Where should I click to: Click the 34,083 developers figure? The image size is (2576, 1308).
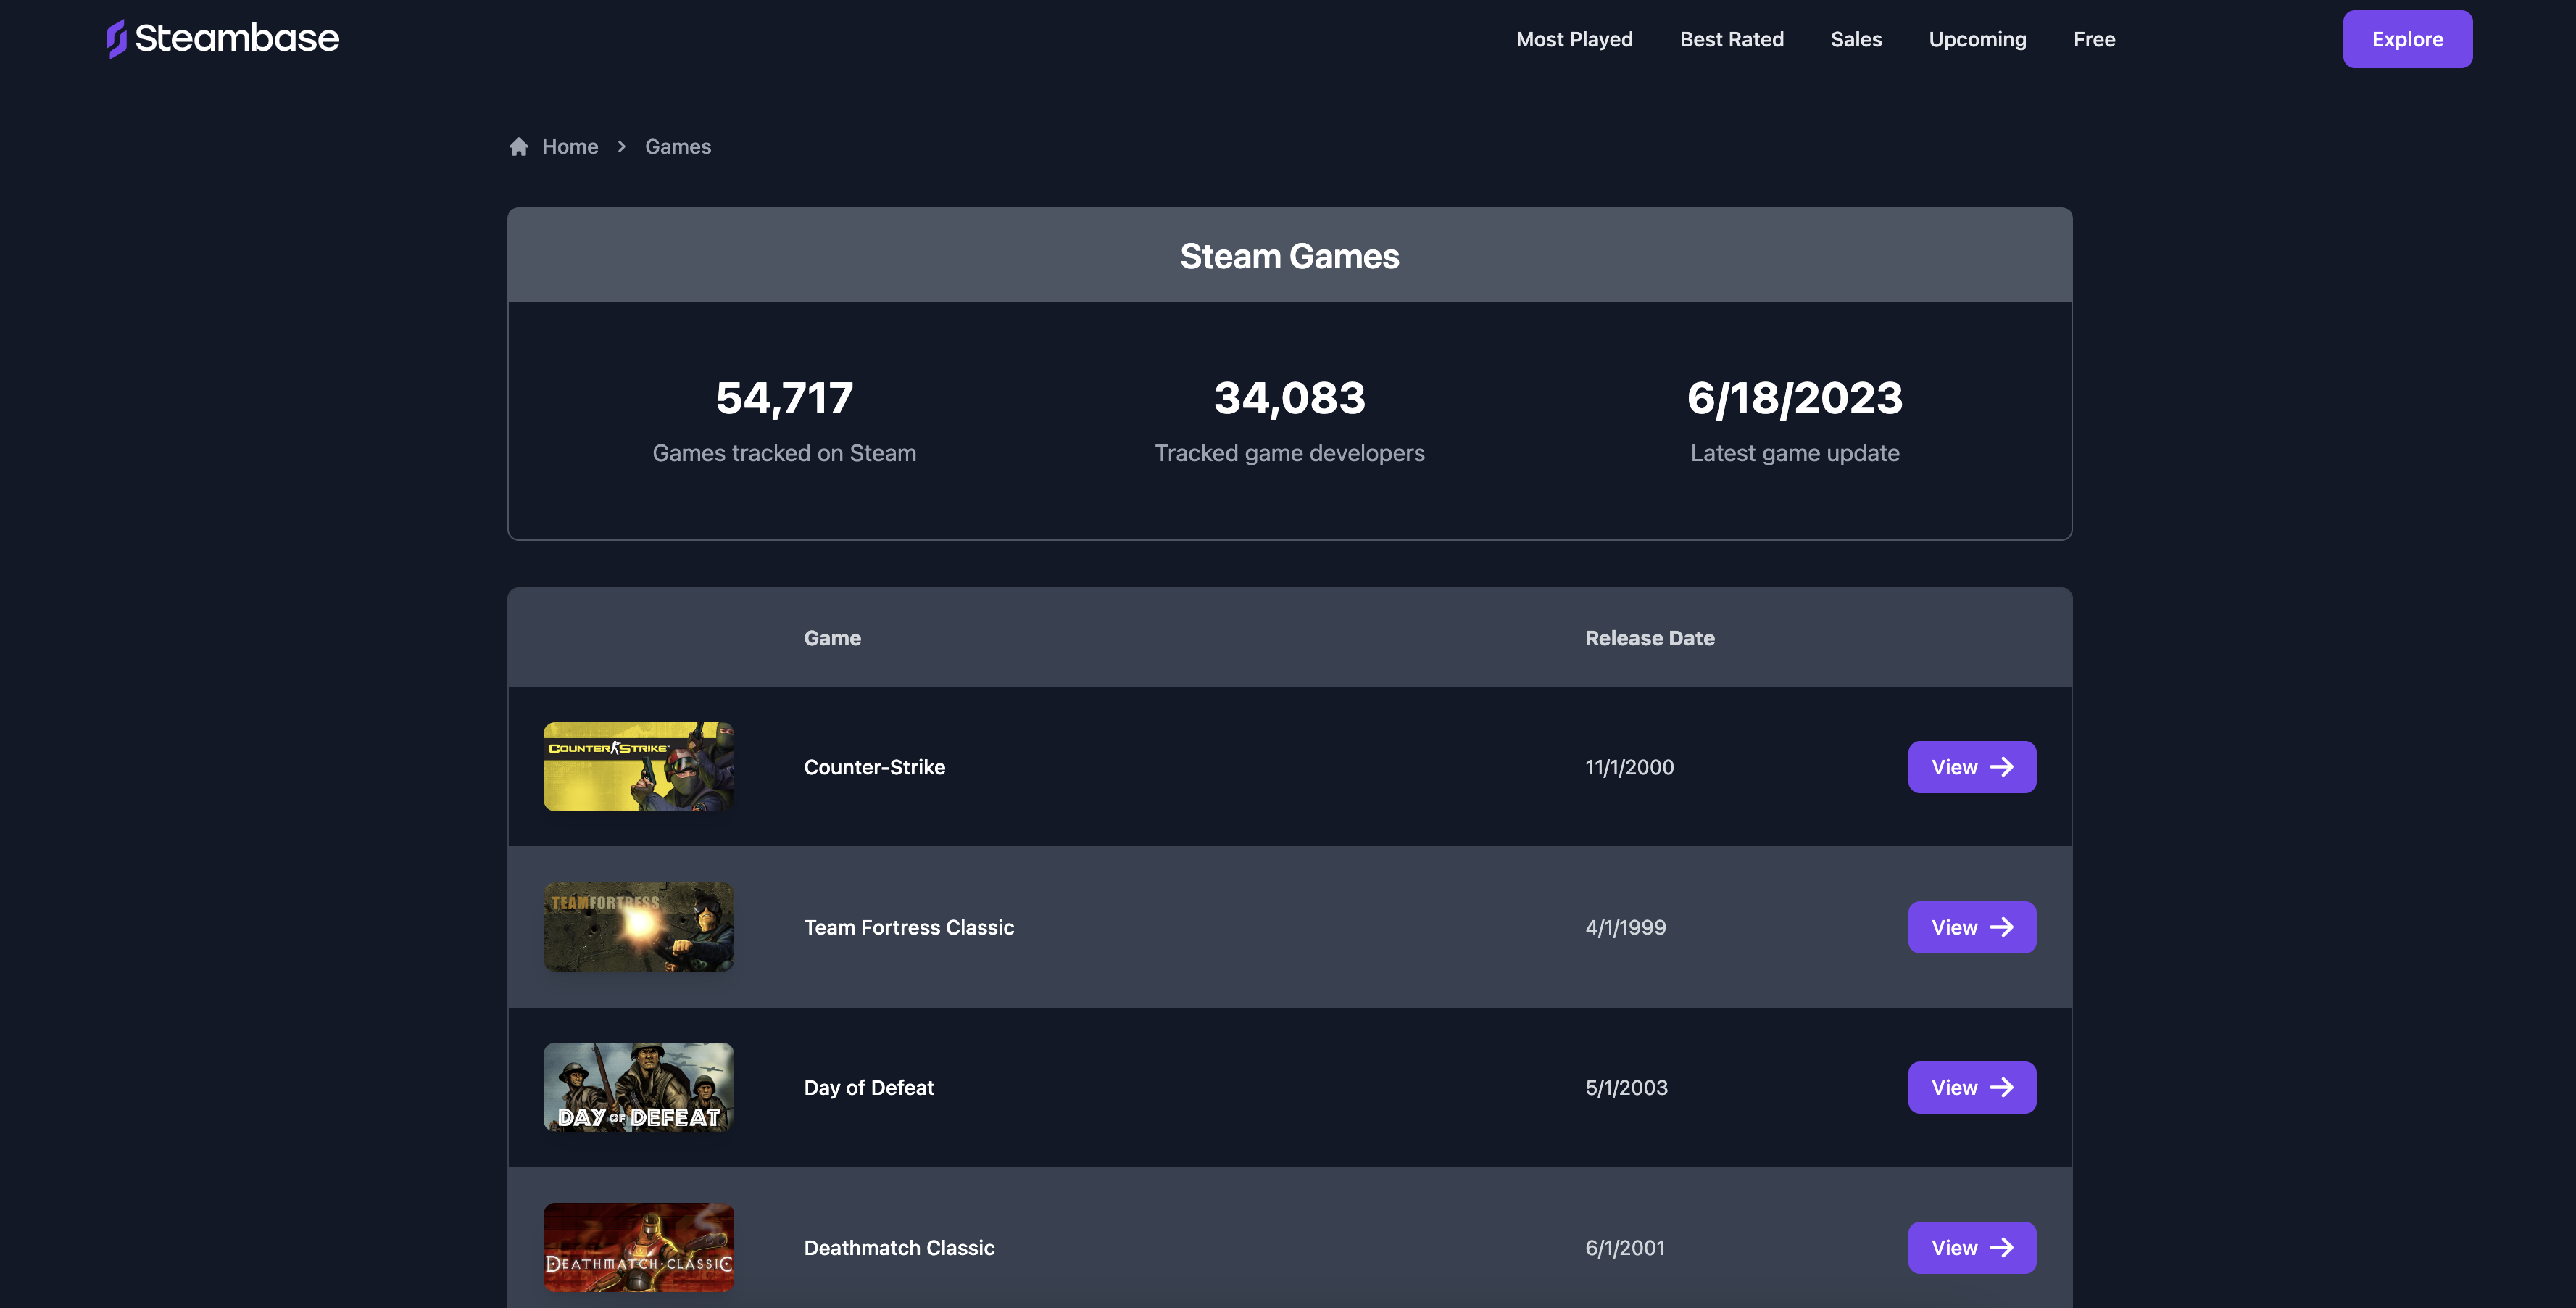click(1289, 398)
